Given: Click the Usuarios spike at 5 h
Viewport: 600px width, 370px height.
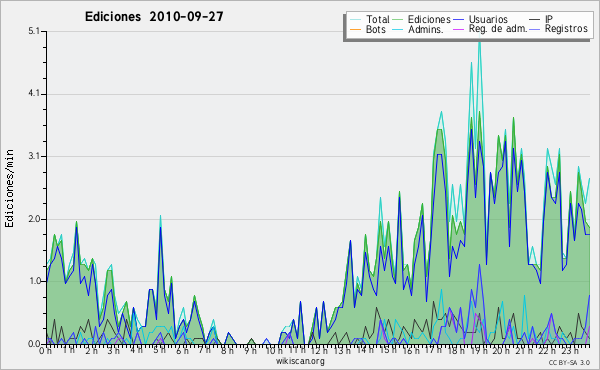Looking at the screenshot, I should 161,227.
